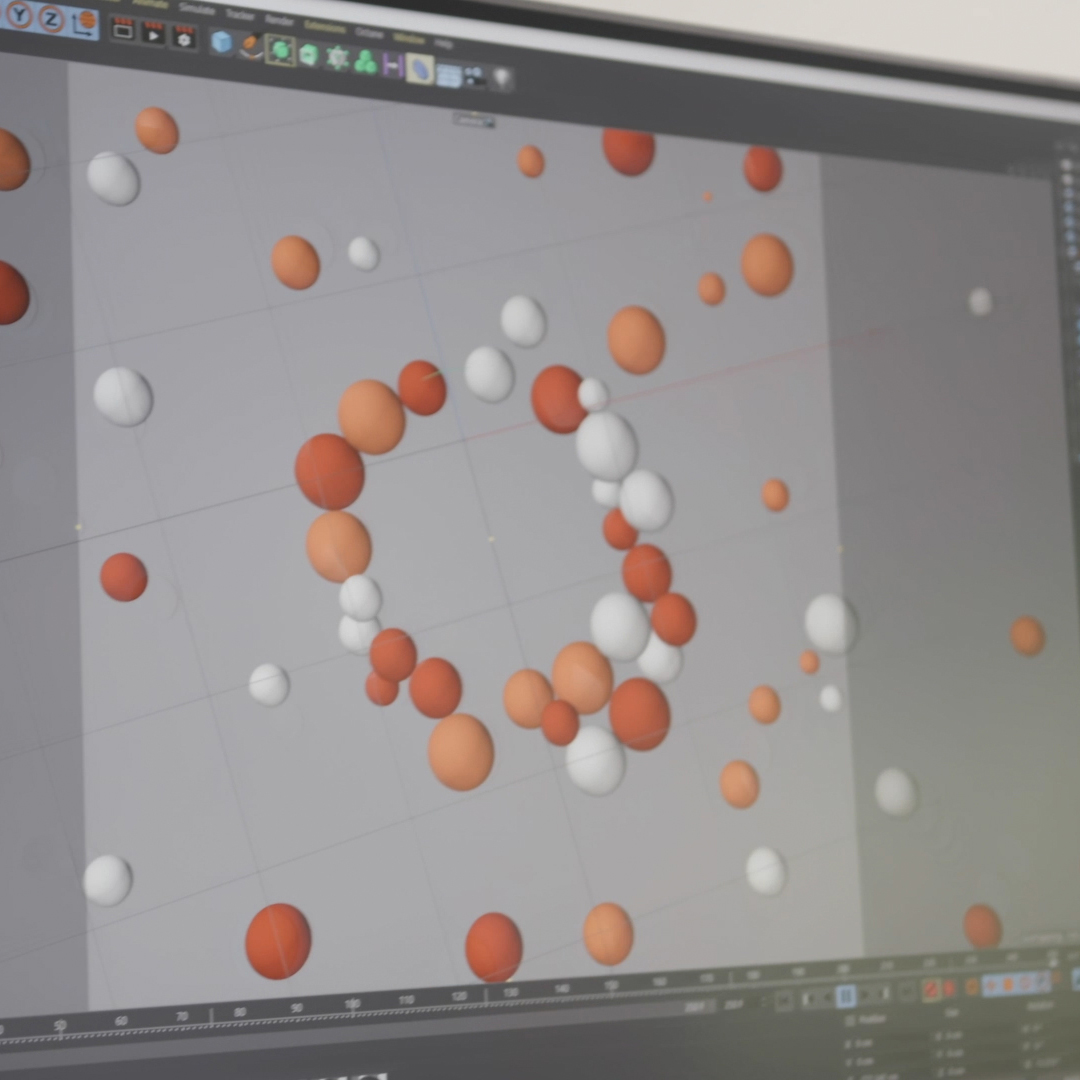Viewport: 1080px width, 1080px height.
Task: Open Render Settings gear clapperboard icon
Action: 184,37
